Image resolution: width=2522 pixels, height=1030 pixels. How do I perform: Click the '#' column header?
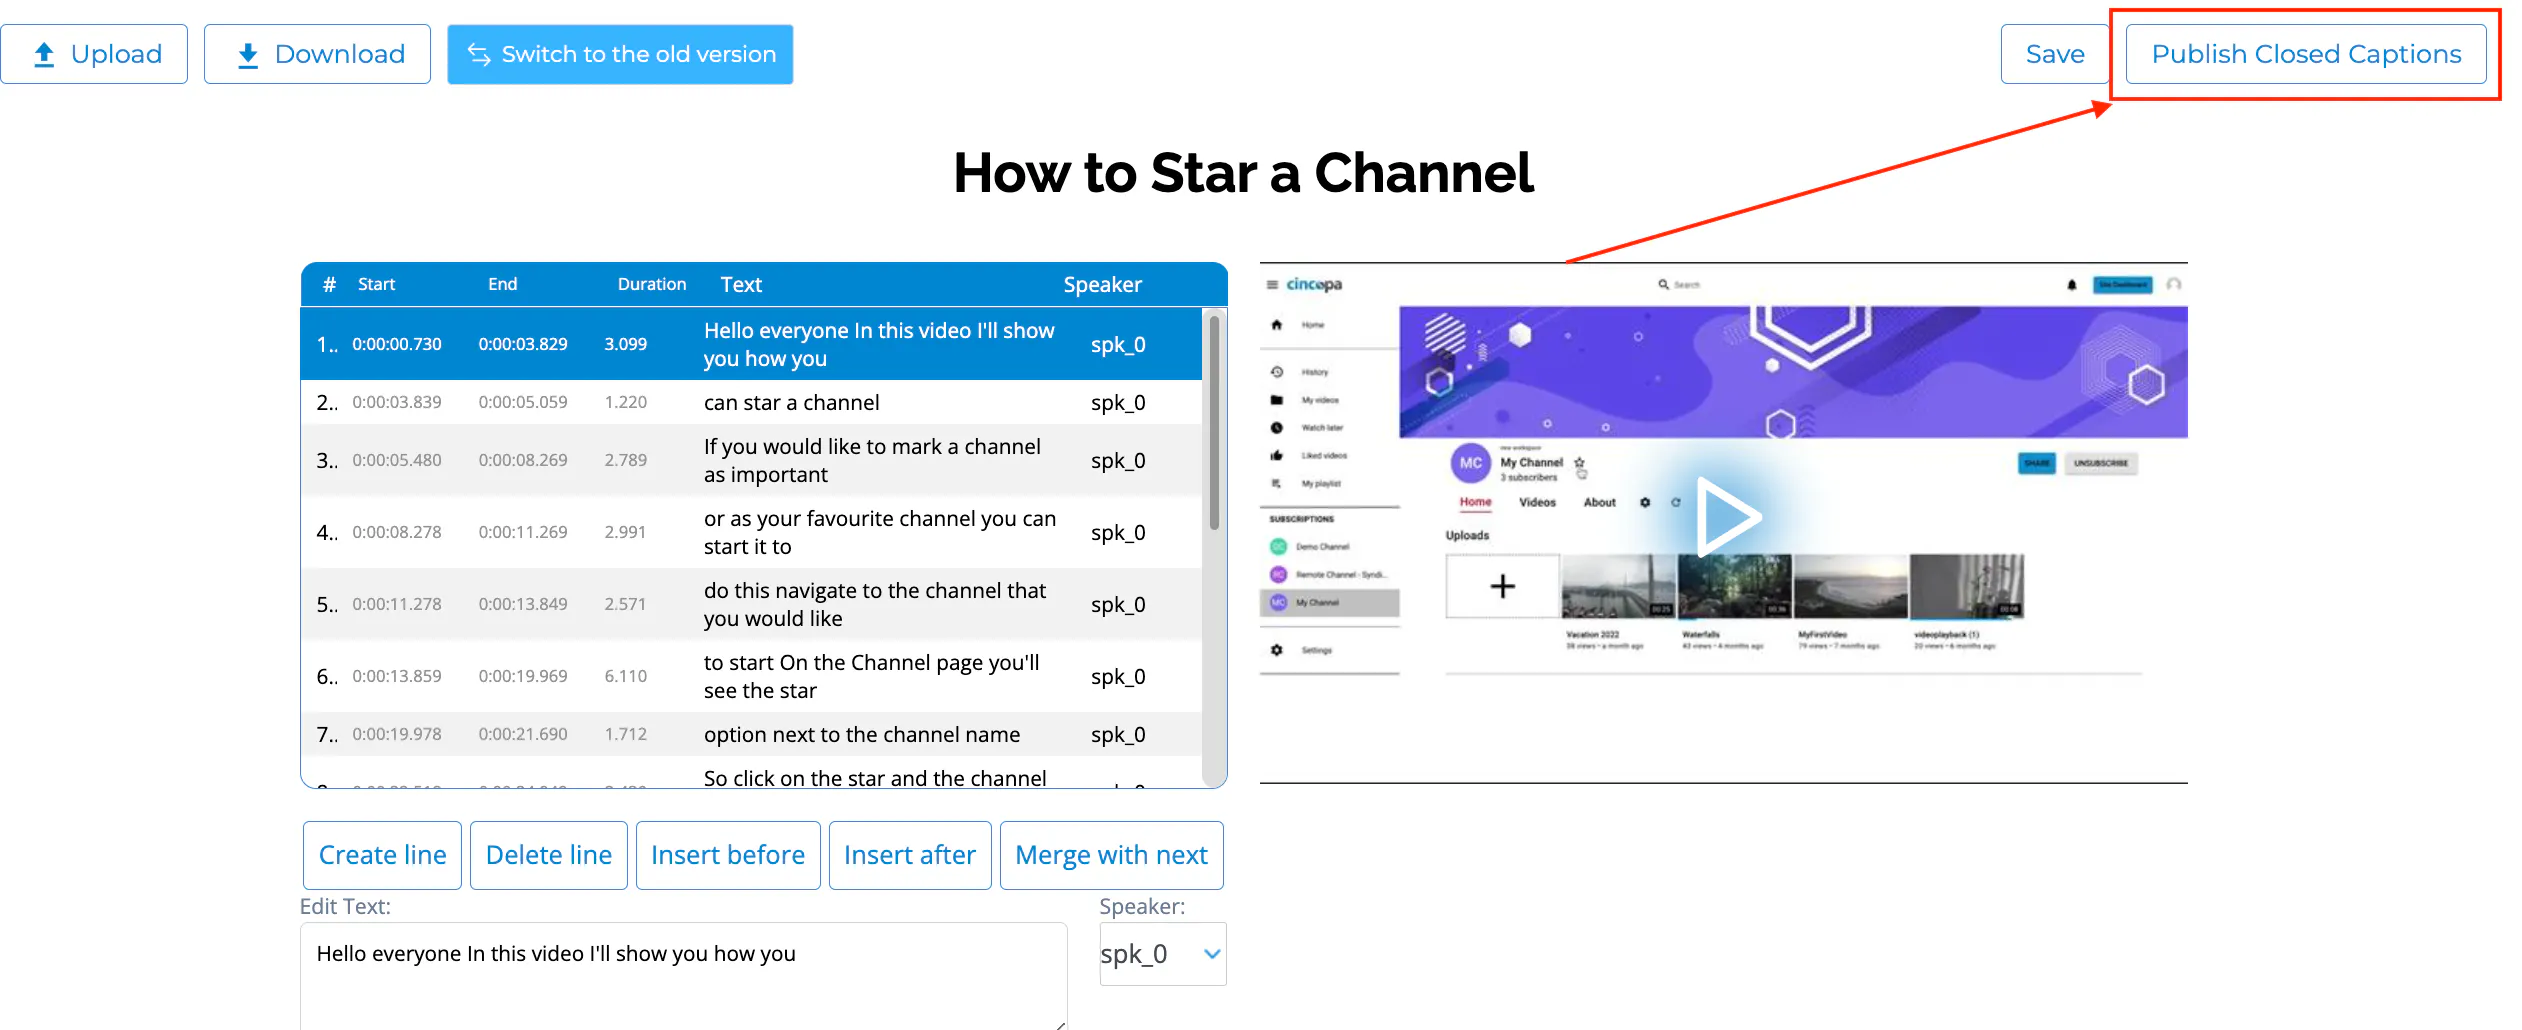pos(329,284)
